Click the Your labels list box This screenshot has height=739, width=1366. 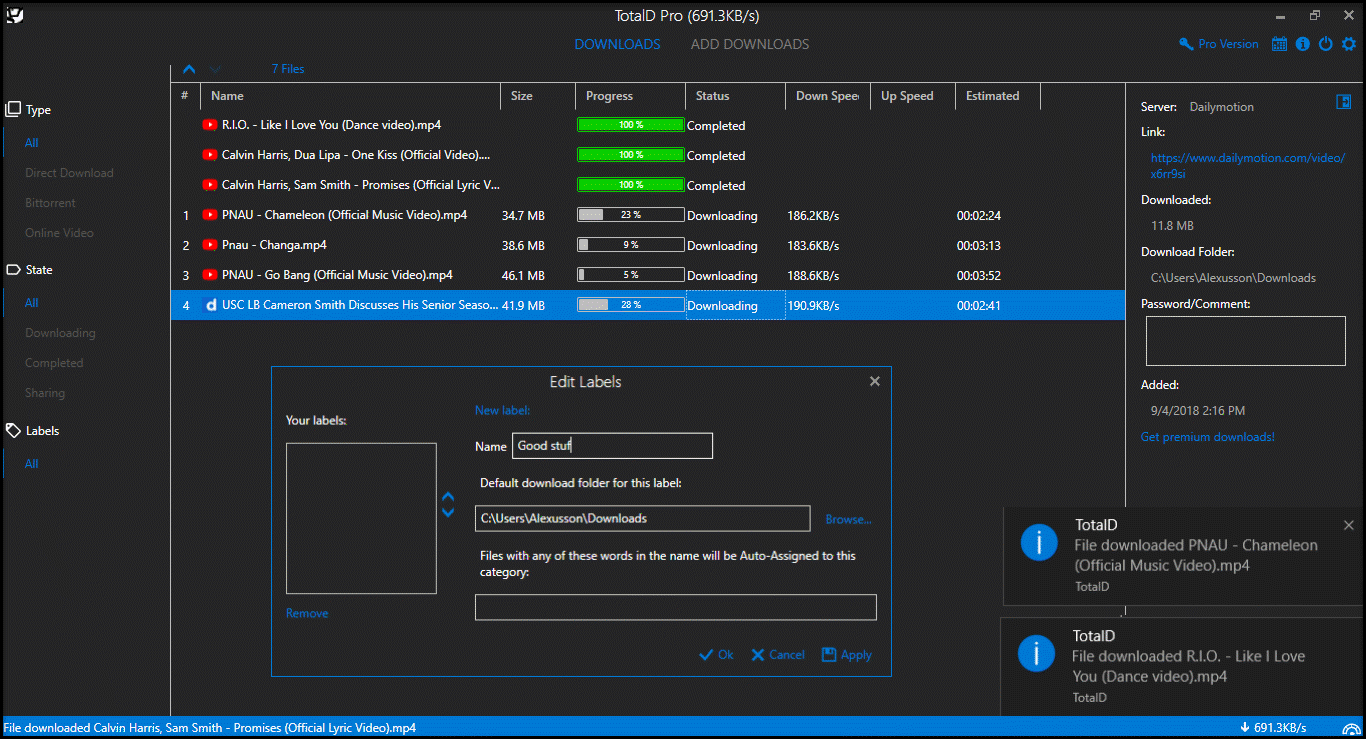pos(361,519)
